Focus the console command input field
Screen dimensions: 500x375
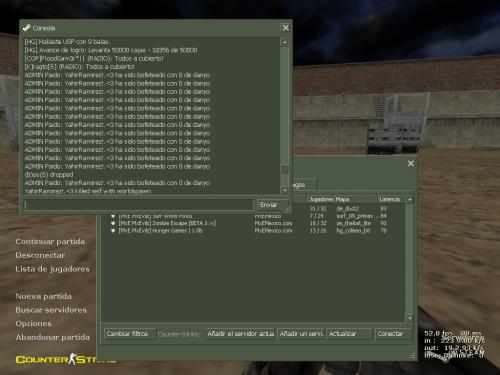[x=138, y=205]
